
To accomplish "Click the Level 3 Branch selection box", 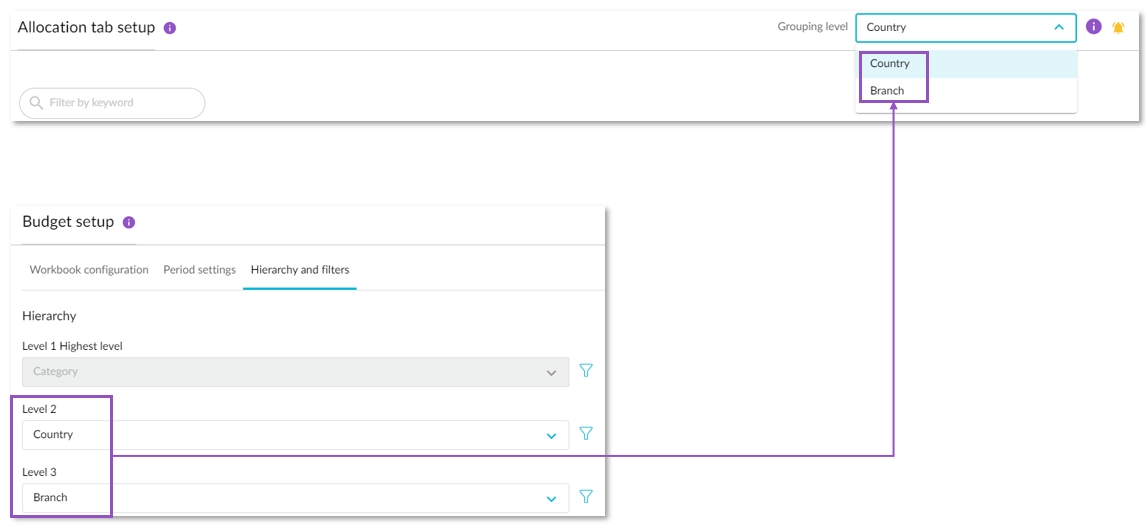I will click(x=280, y=498).
